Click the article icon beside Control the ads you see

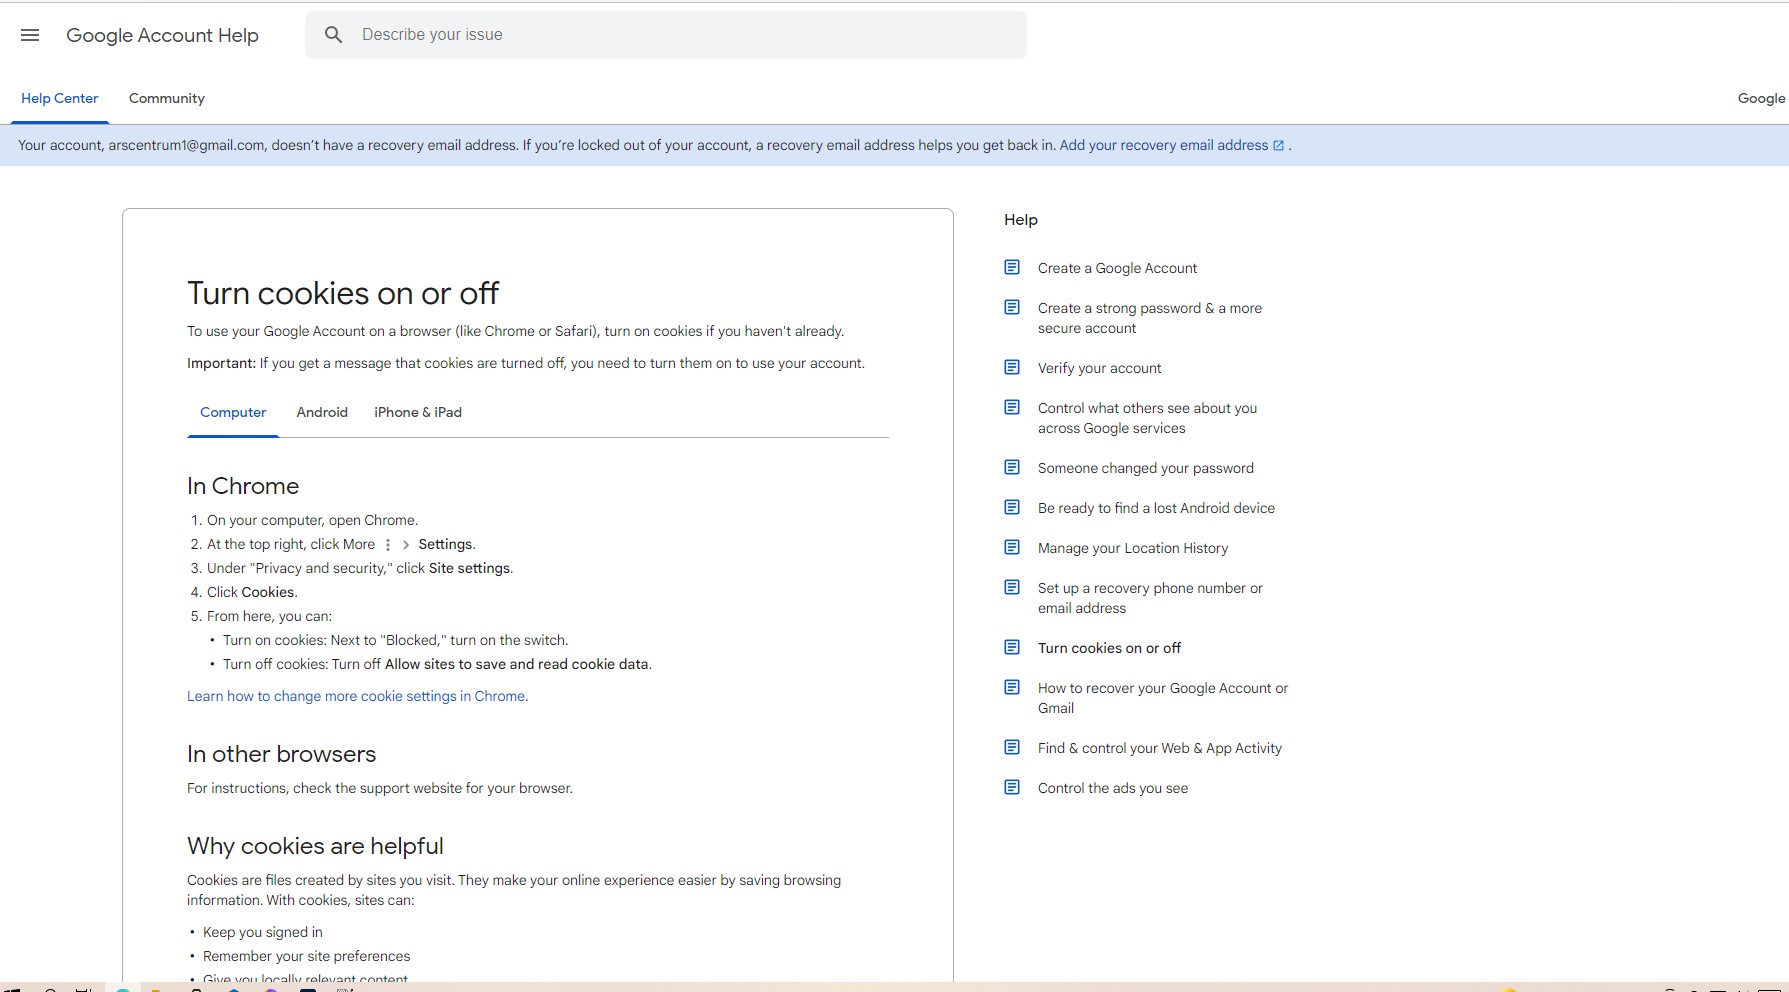[x=1012, y=788]
